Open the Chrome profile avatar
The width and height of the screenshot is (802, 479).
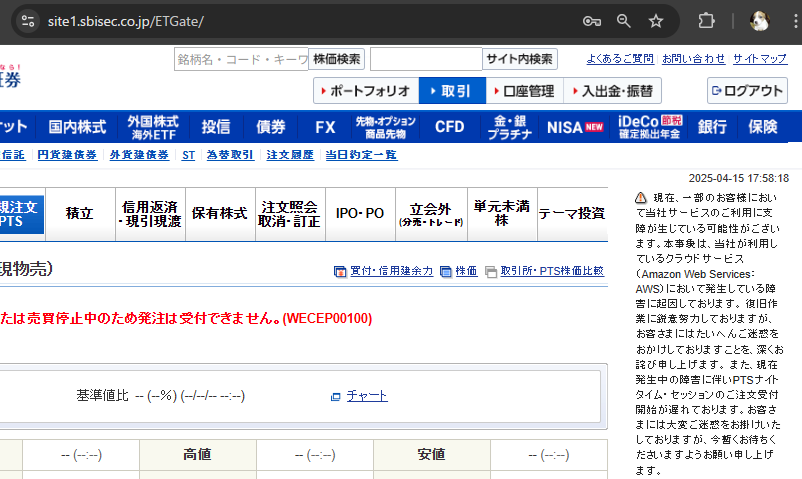click(x=759, y=21)
